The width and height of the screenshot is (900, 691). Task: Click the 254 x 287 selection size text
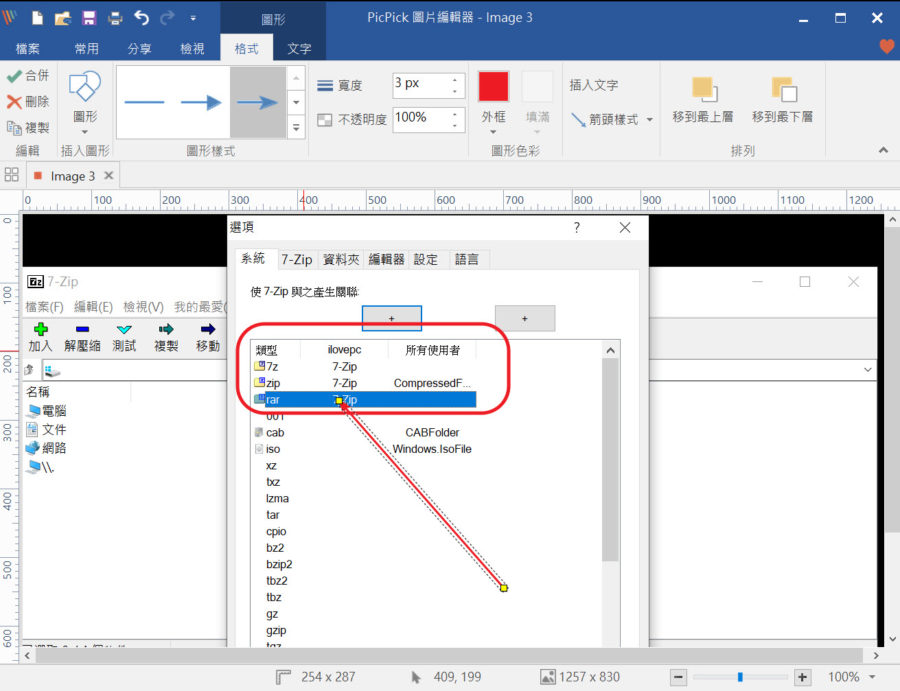pyautogui.click(x=328, y=677)
